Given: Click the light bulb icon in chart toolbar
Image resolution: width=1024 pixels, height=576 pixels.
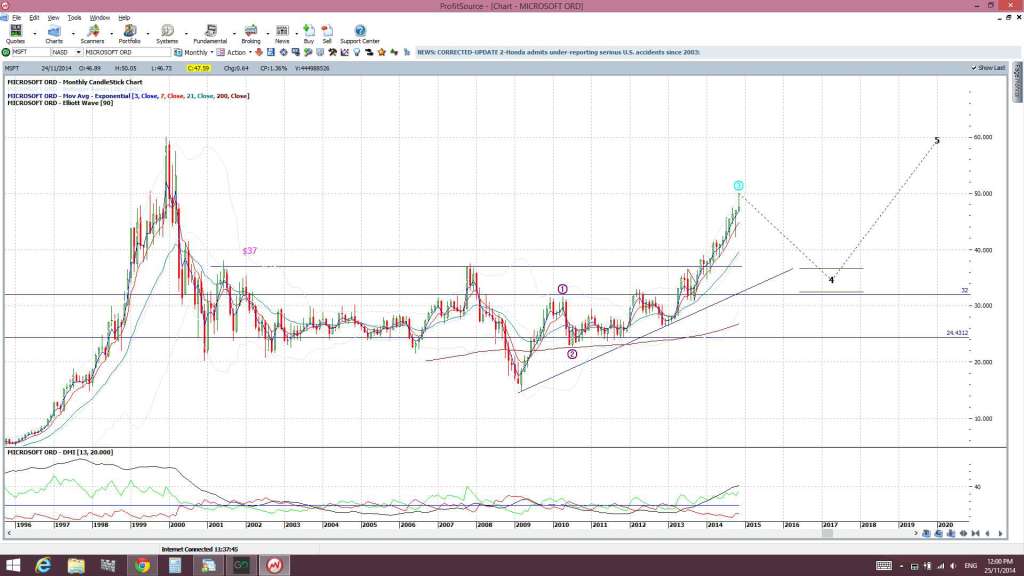Looking at the screenshot, I should click(x=357, y=52).
